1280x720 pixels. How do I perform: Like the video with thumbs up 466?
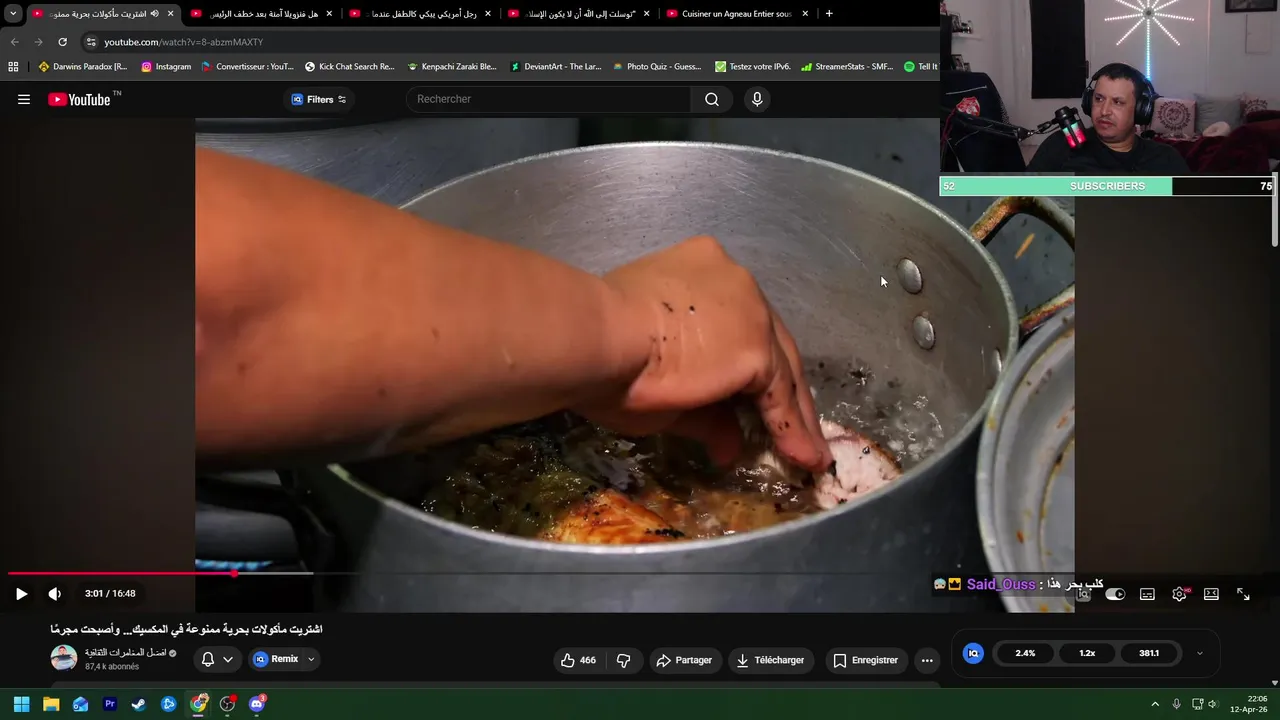coord(578,660)
